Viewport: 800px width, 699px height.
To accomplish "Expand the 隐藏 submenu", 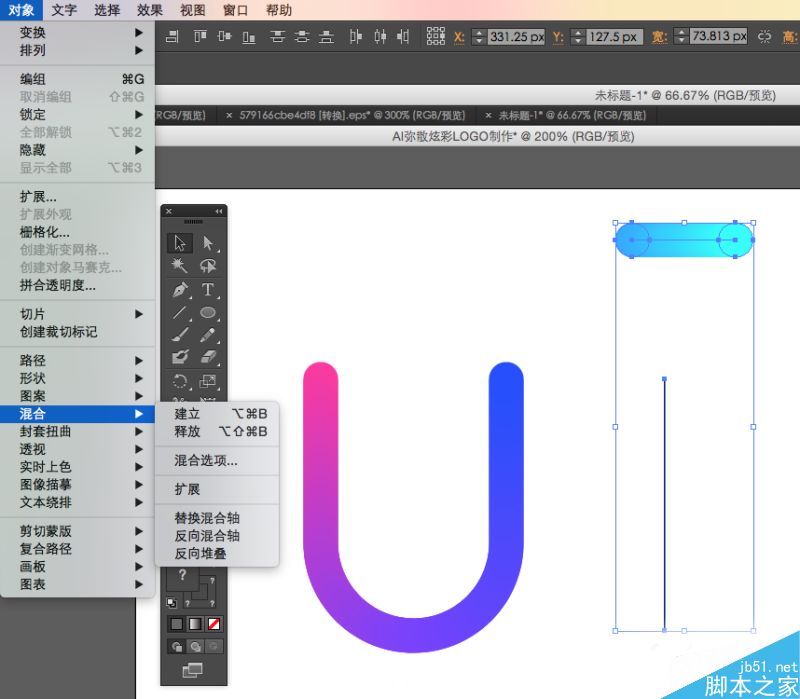I will [78, 150].
